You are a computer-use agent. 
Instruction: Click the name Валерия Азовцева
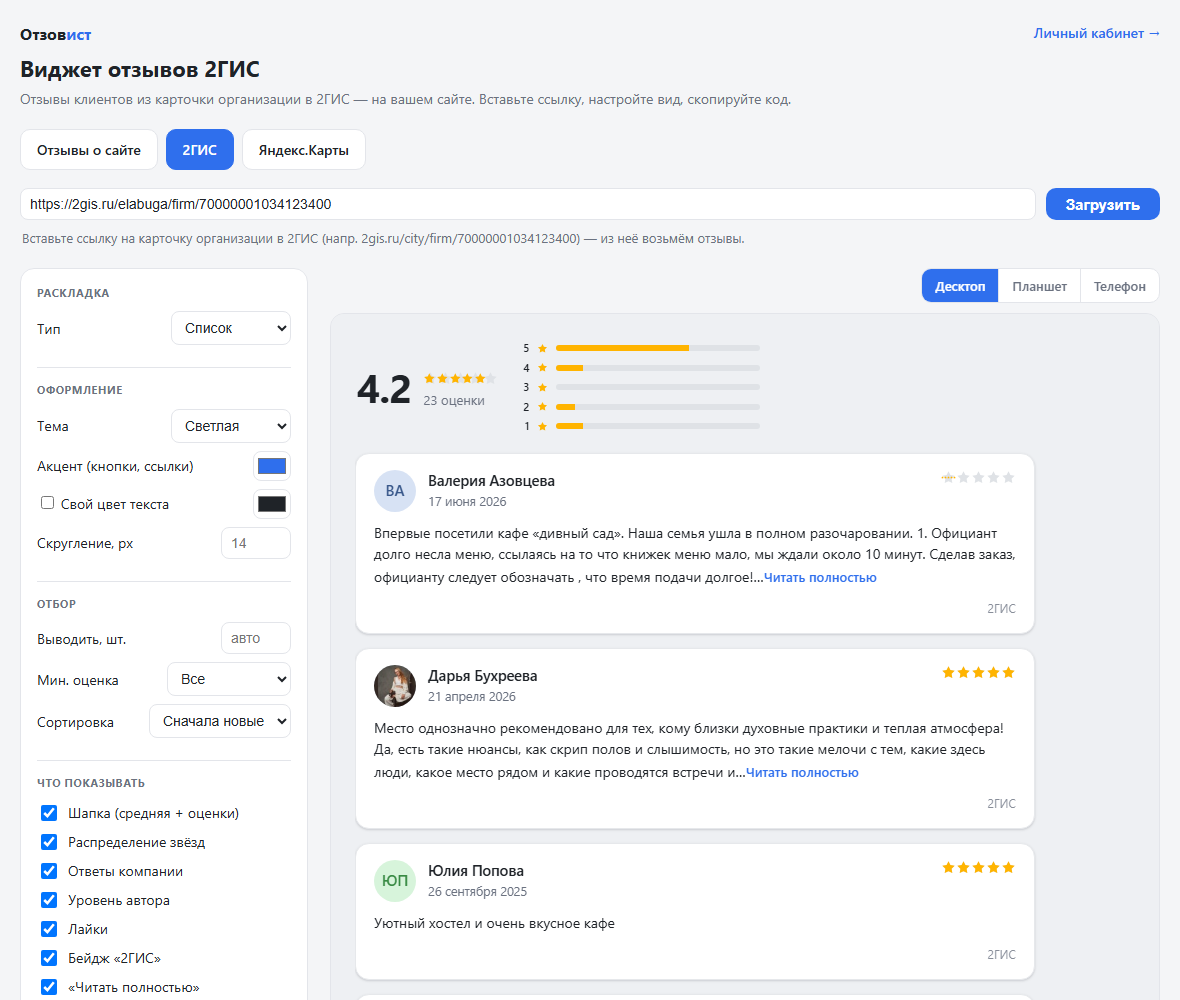coord(491,481)
